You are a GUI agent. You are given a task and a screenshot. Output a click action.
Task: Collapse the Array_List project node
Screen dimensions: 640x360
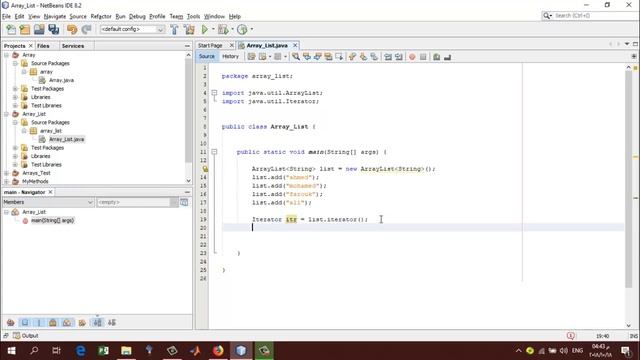(7, 114)
